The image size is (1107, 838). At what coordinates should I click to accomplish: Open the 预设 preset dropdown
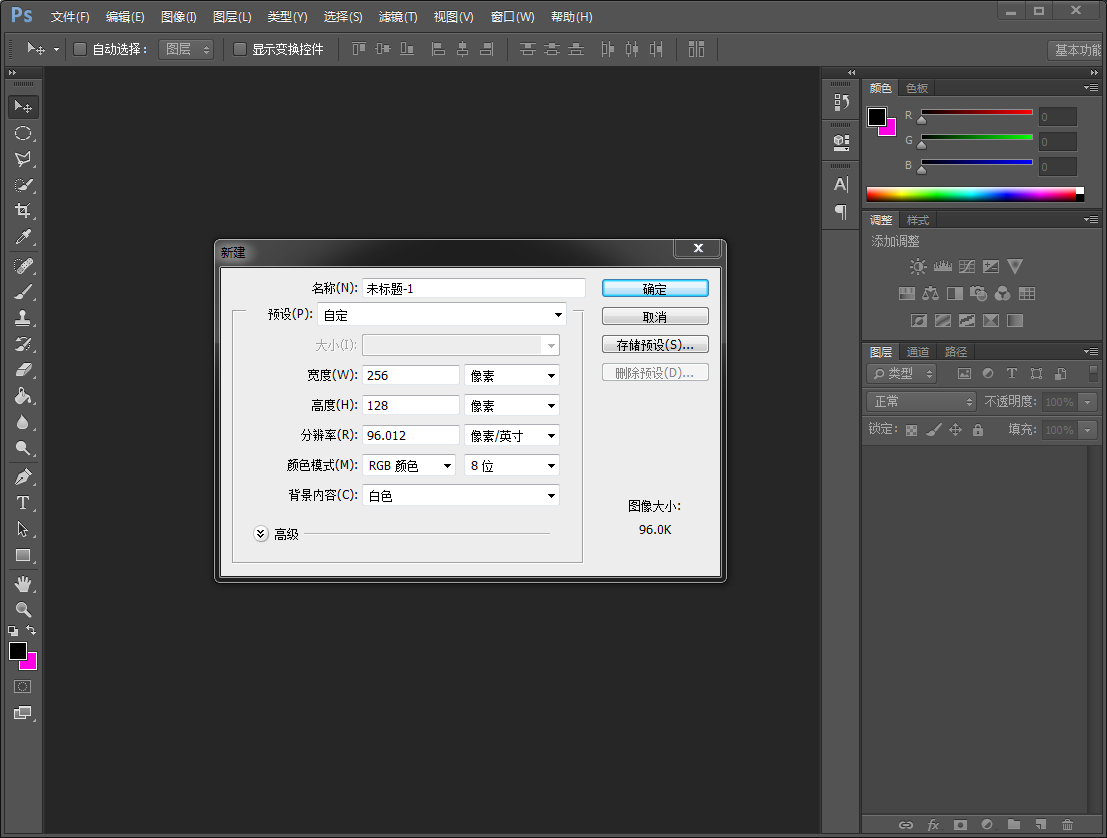441,315
